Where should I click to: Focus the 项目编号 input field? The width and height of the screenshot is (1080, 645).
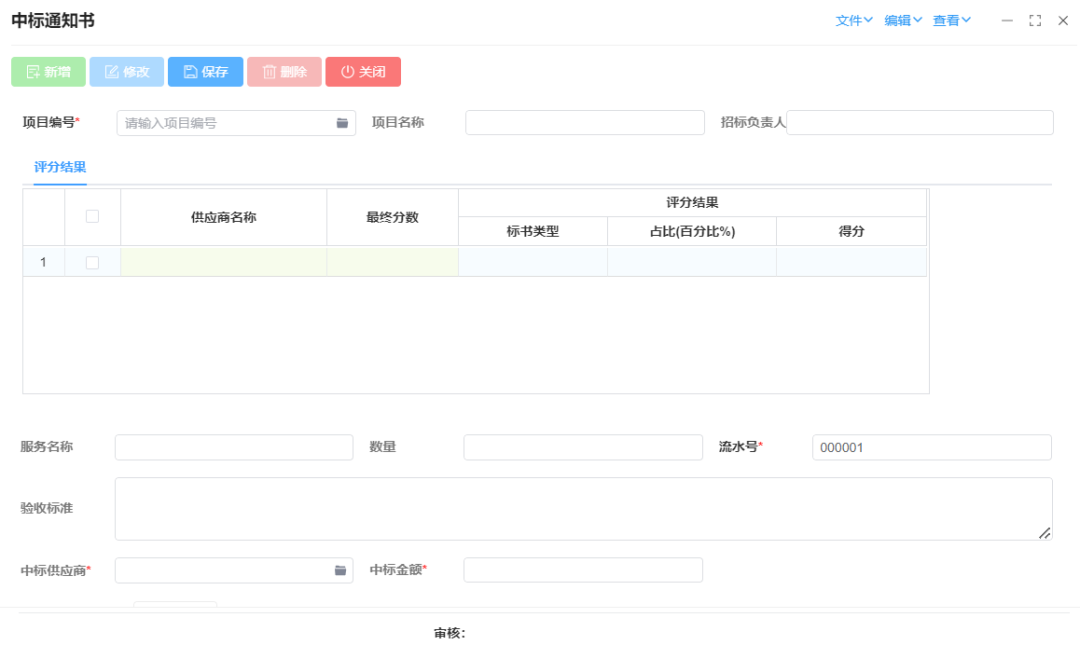pyautogui.click(x=236, y=123)
